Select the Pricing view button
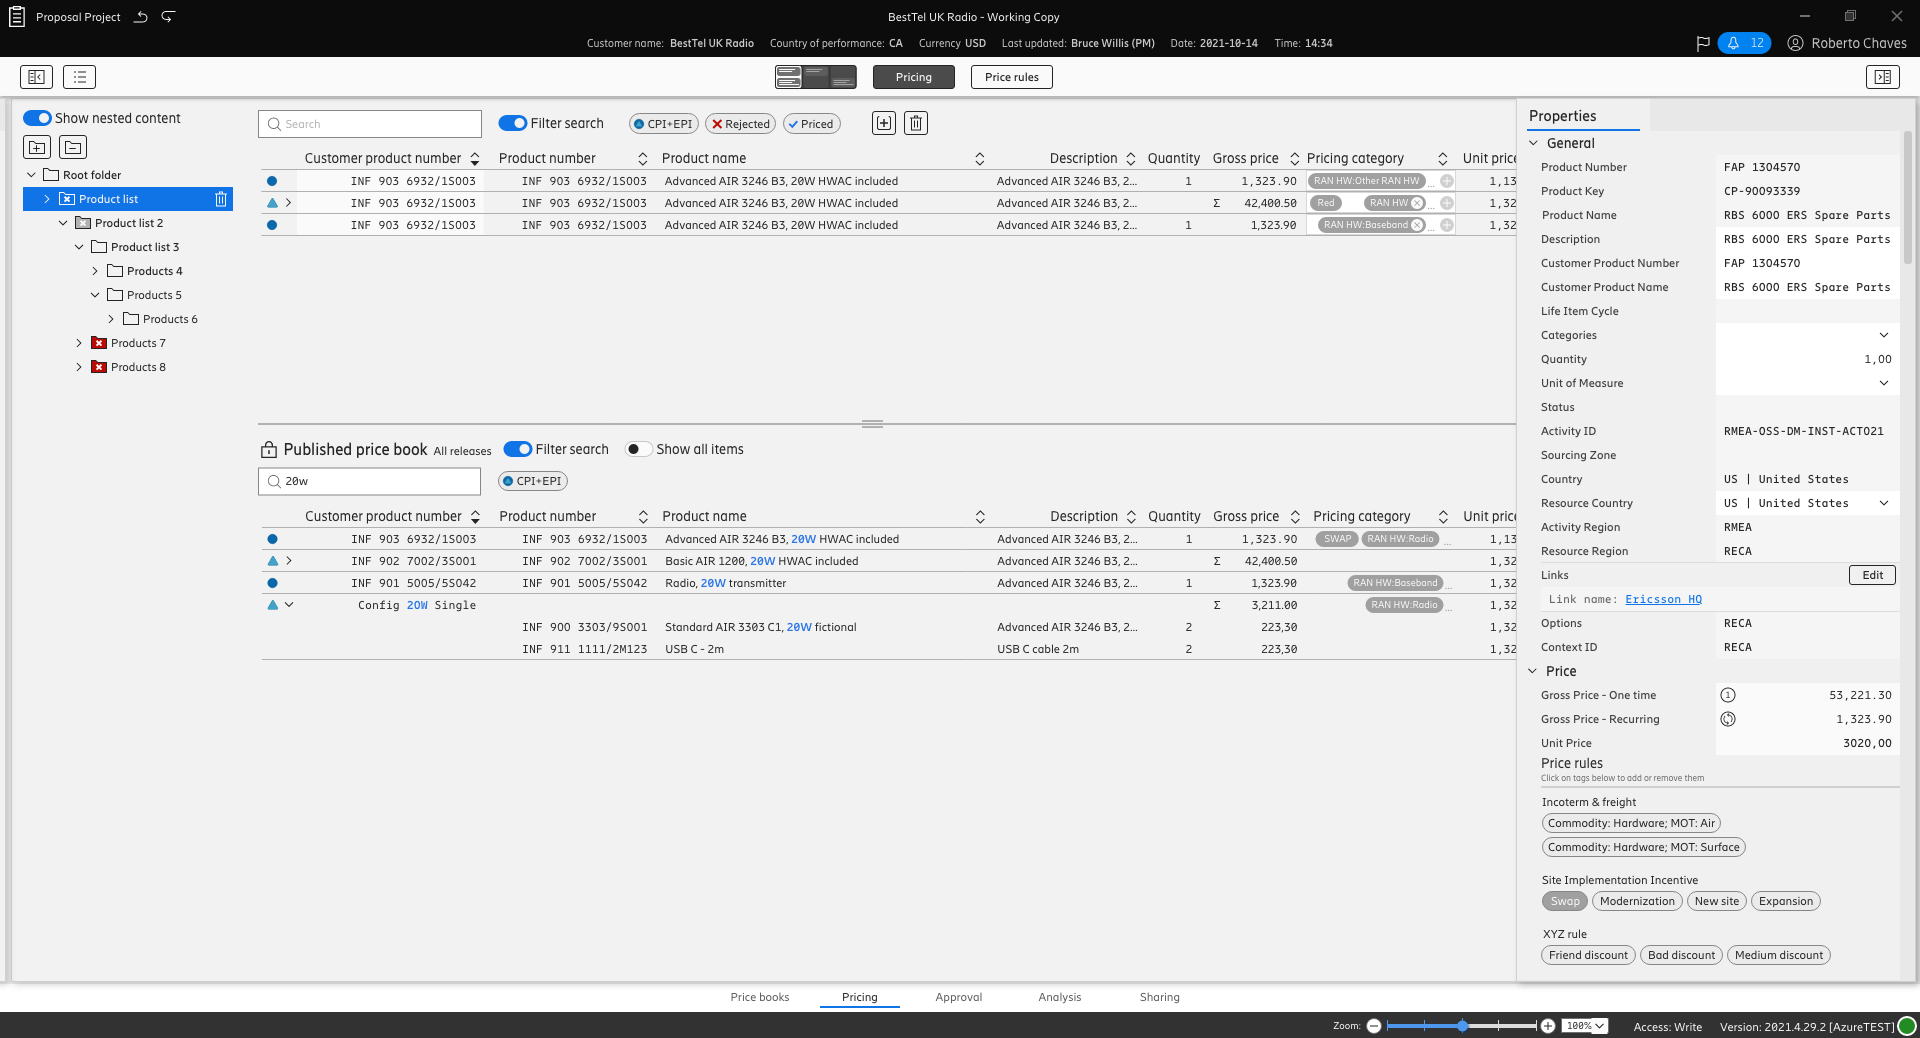Viewport: 1920px width, 1038px height. [x=914, y=77]
